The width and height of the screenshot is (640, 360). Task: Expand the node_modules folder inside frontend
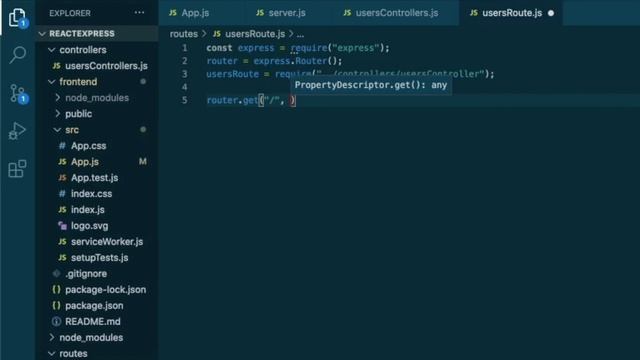tap(58, 98)
